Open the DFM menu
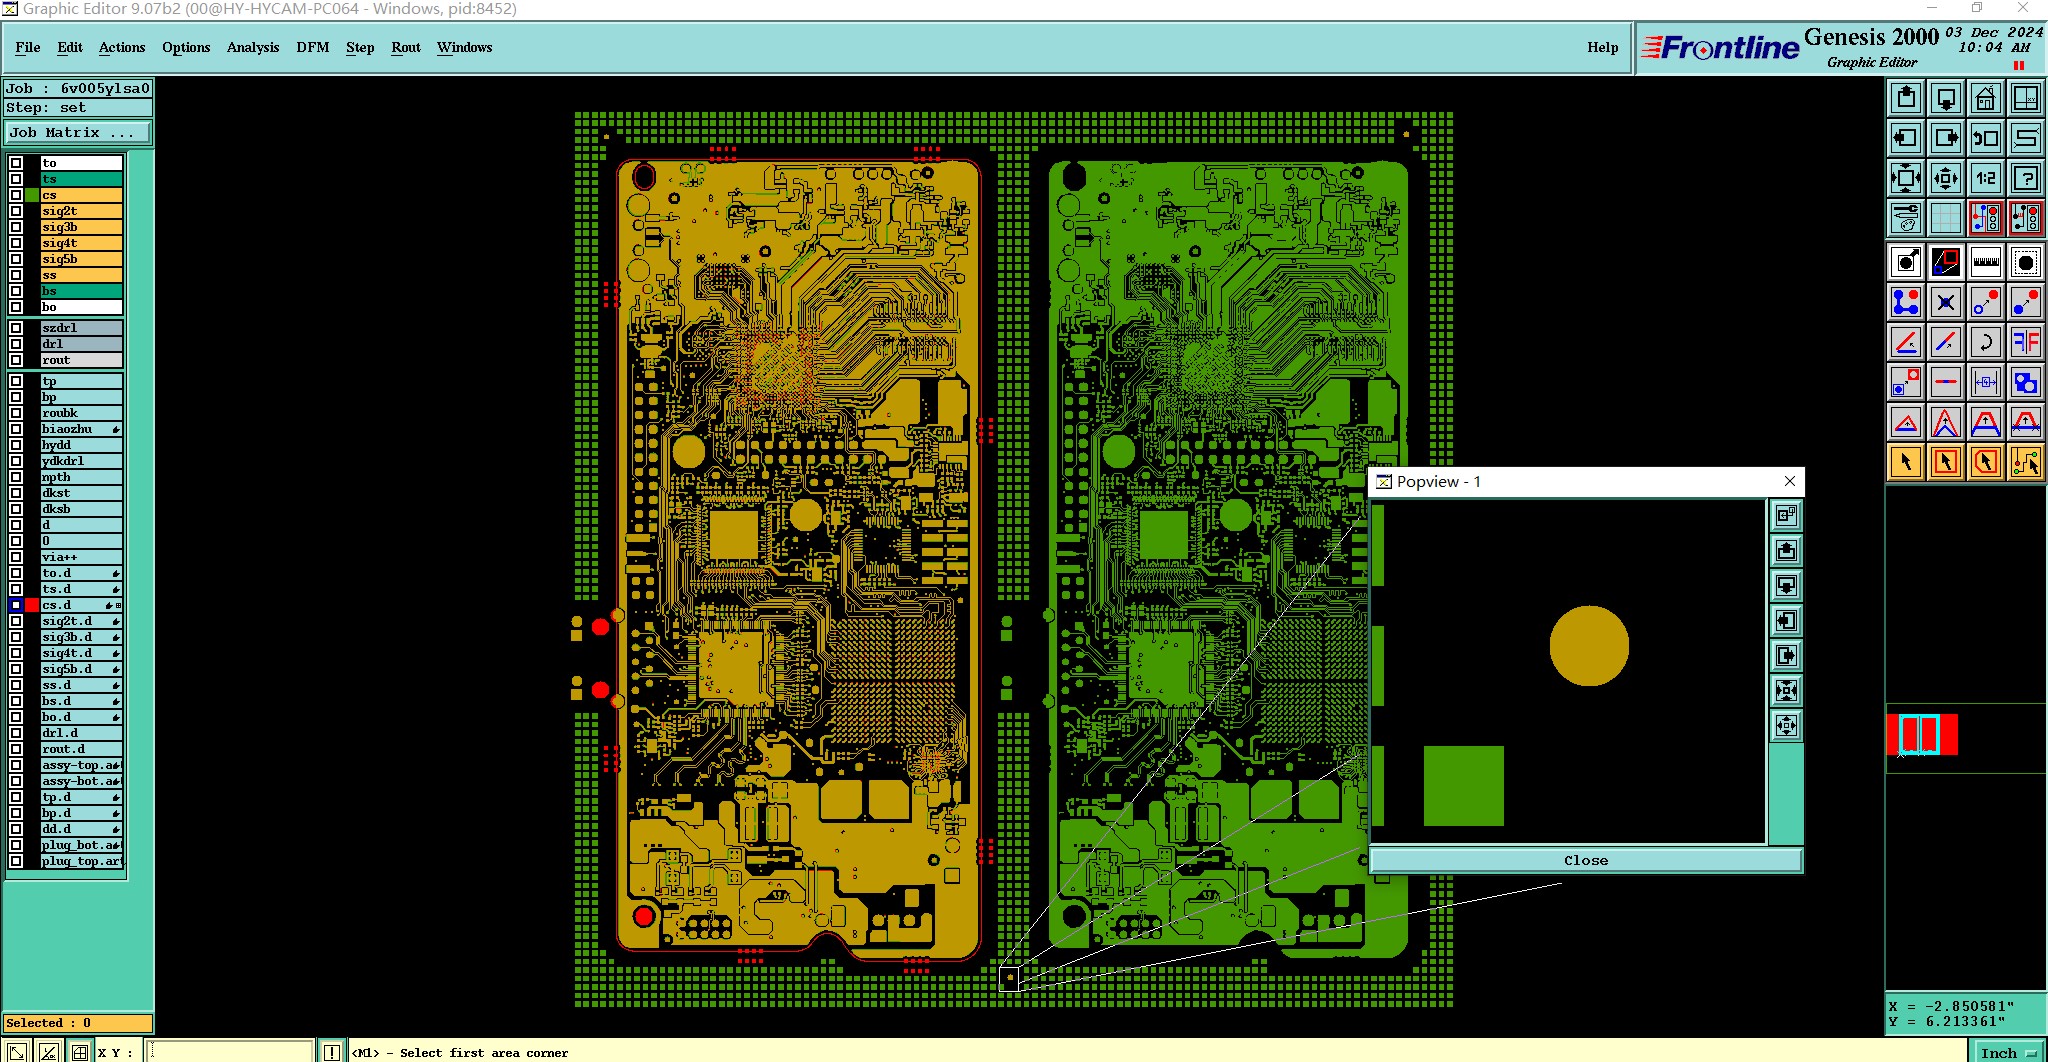The image size is (2048, 1062). pyautogui.click(x=313, y=47)
